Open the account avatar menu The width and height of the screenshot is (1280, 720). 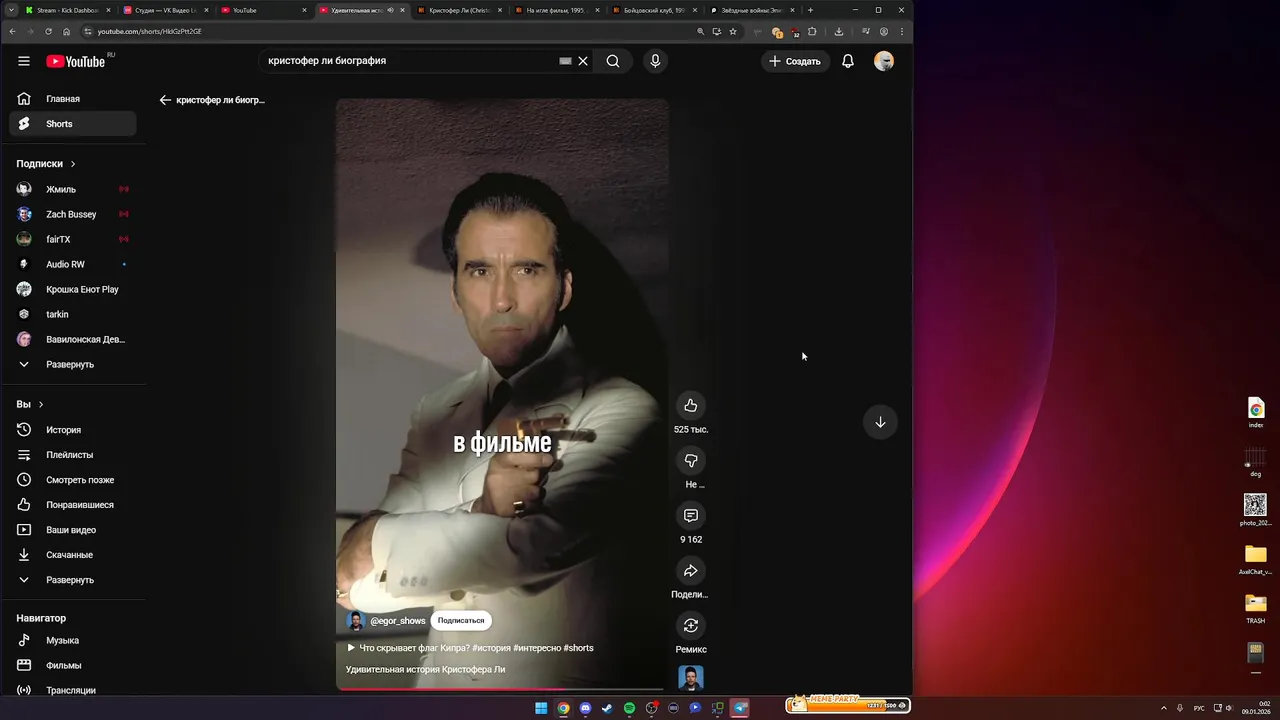click(x=884, y=61)
